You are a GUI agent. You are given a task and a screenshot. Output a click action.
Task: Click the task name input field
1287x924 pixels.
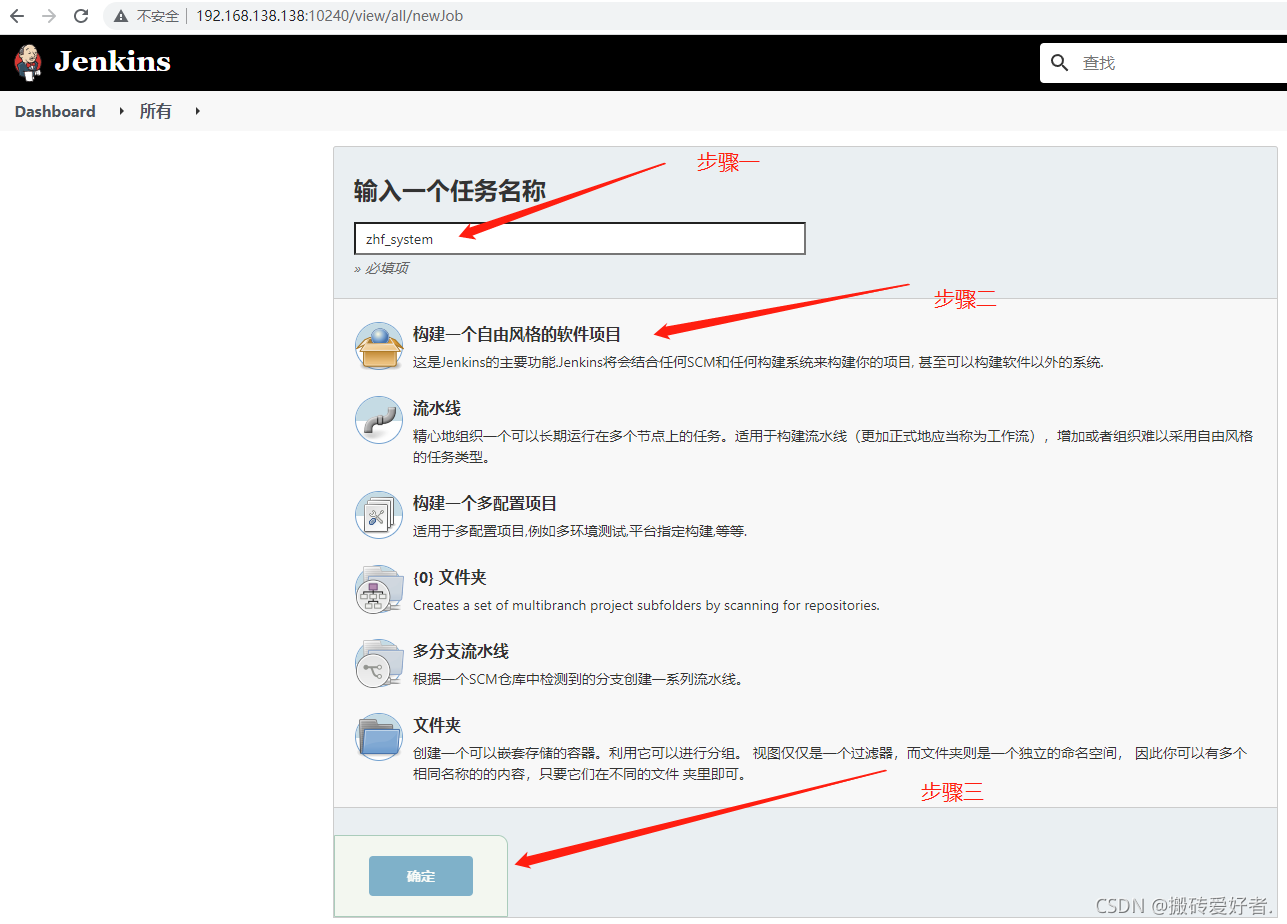pos(579,239)
